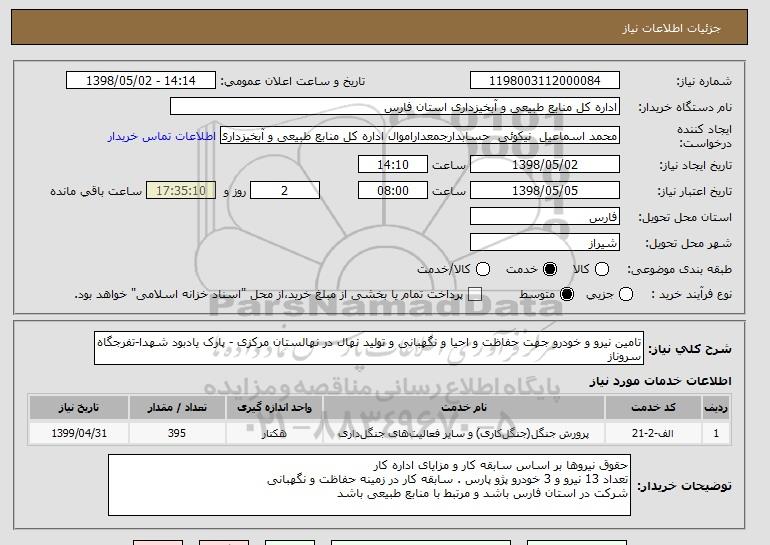Viewport: 770px width, 545px height.
Task: Click the اطلاعات خدمات مورد نیاز section heading
Action: click(x=660, y=381)
